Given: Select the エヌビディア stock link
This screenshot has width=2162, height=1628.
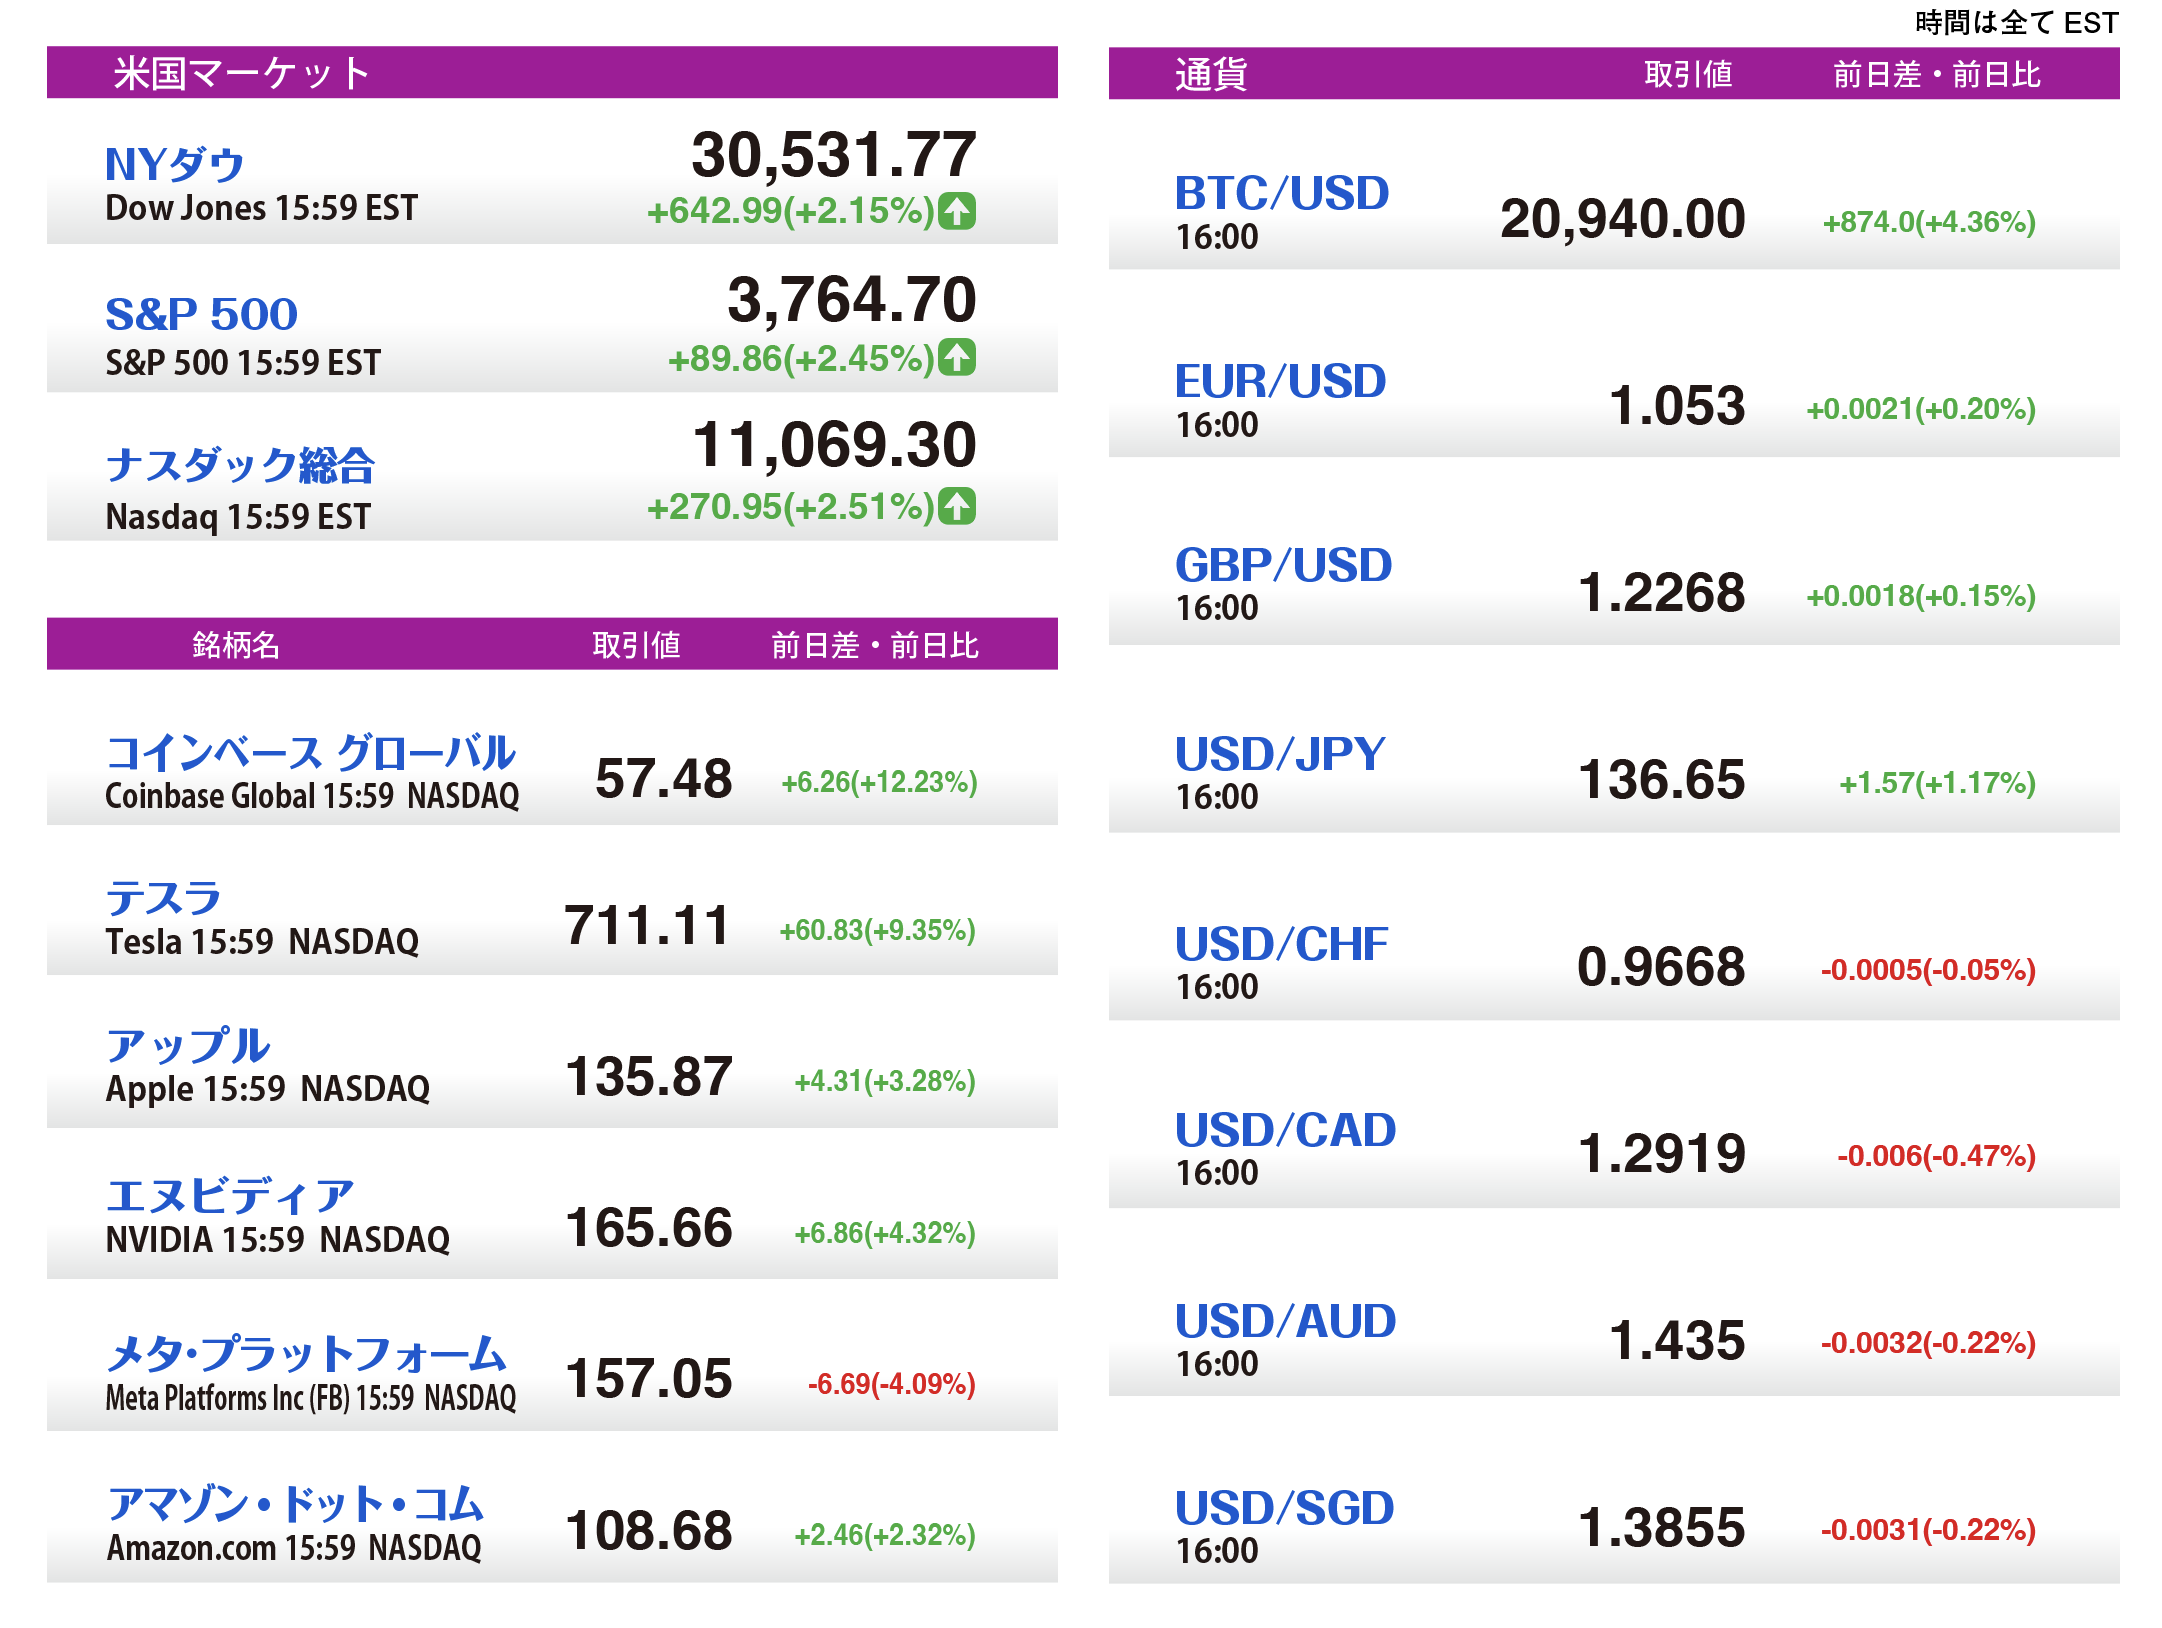Looking at the screenshot, I should [230, 1196].
